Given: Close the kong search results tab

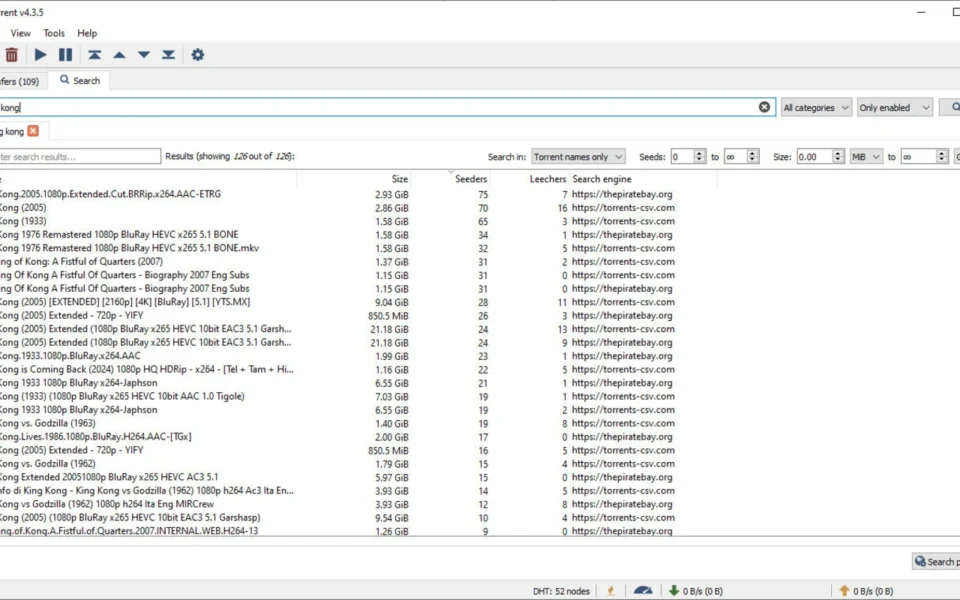Looking at the screenshot, I should click(x=33, y=131).
